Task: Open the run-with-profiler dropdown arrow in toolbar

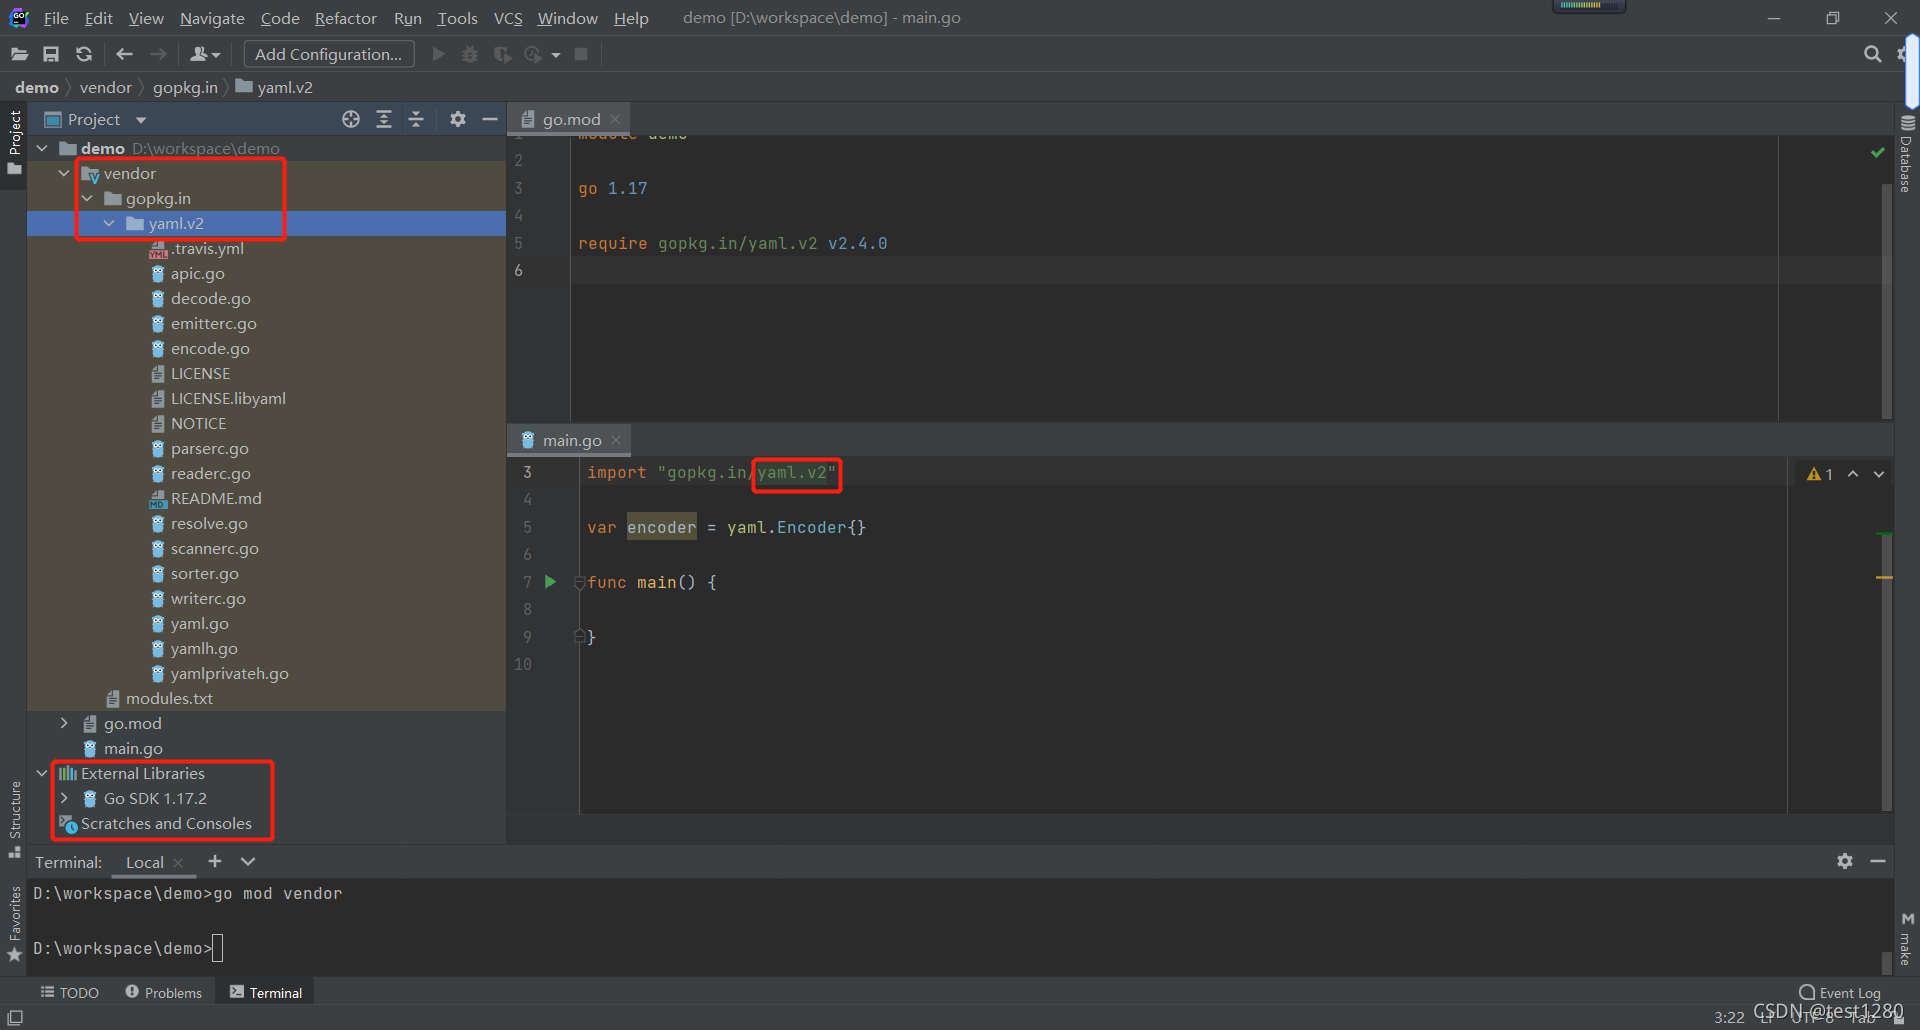Action: [556, 55]
